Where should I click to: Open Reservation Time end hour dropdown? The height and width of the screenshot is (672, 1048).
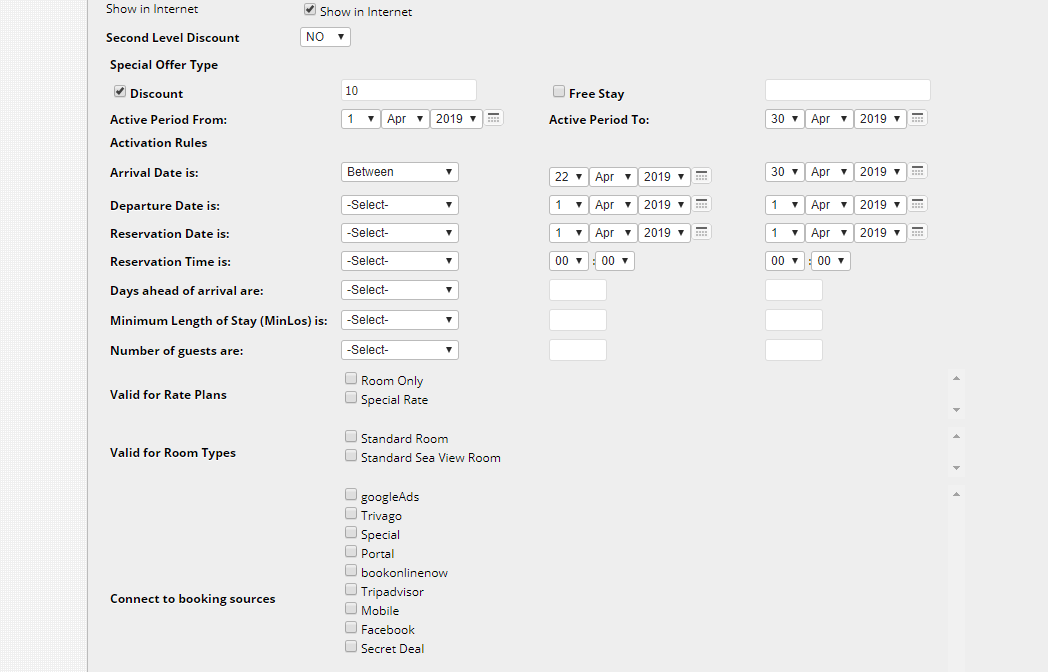(x=784, y=261)
